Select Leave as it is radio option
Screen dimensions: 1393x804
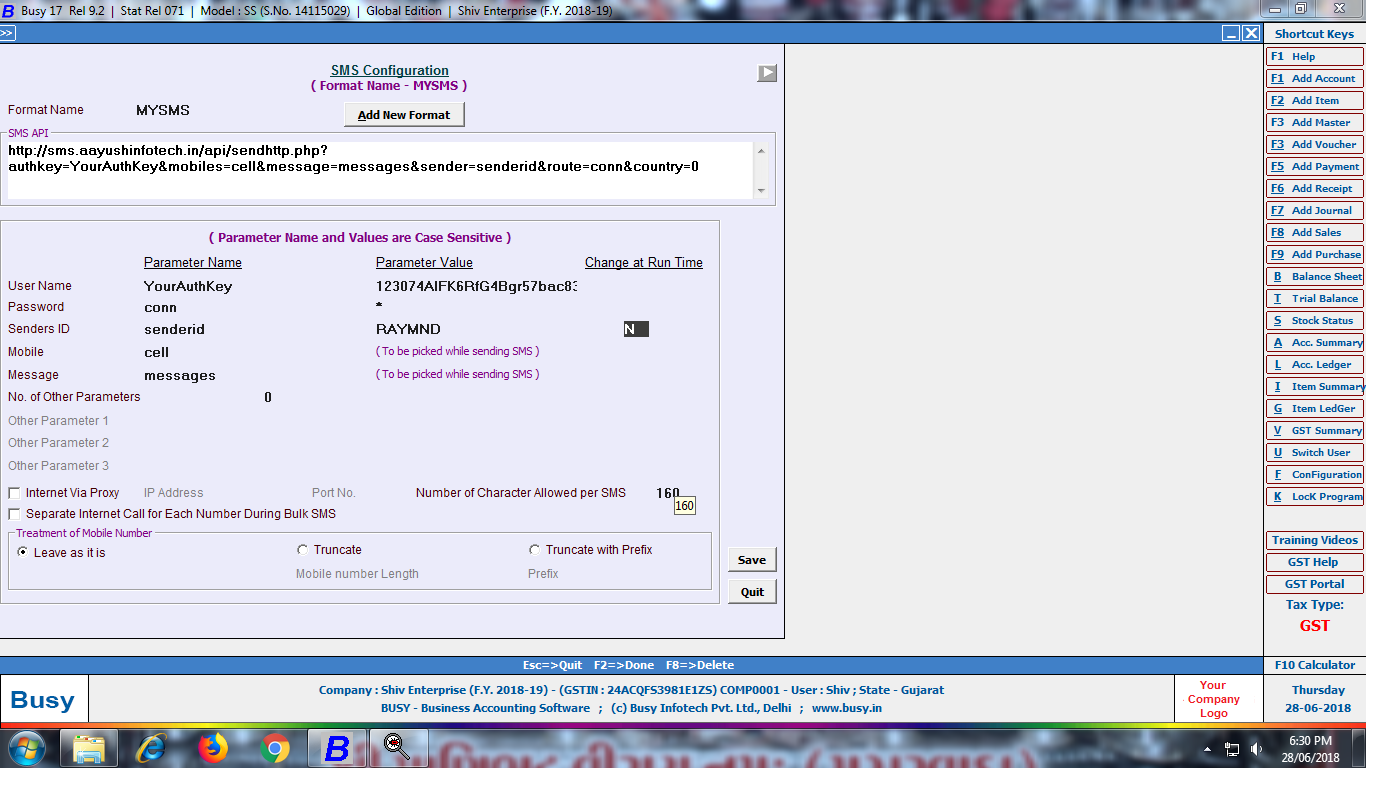click(23, 552)
